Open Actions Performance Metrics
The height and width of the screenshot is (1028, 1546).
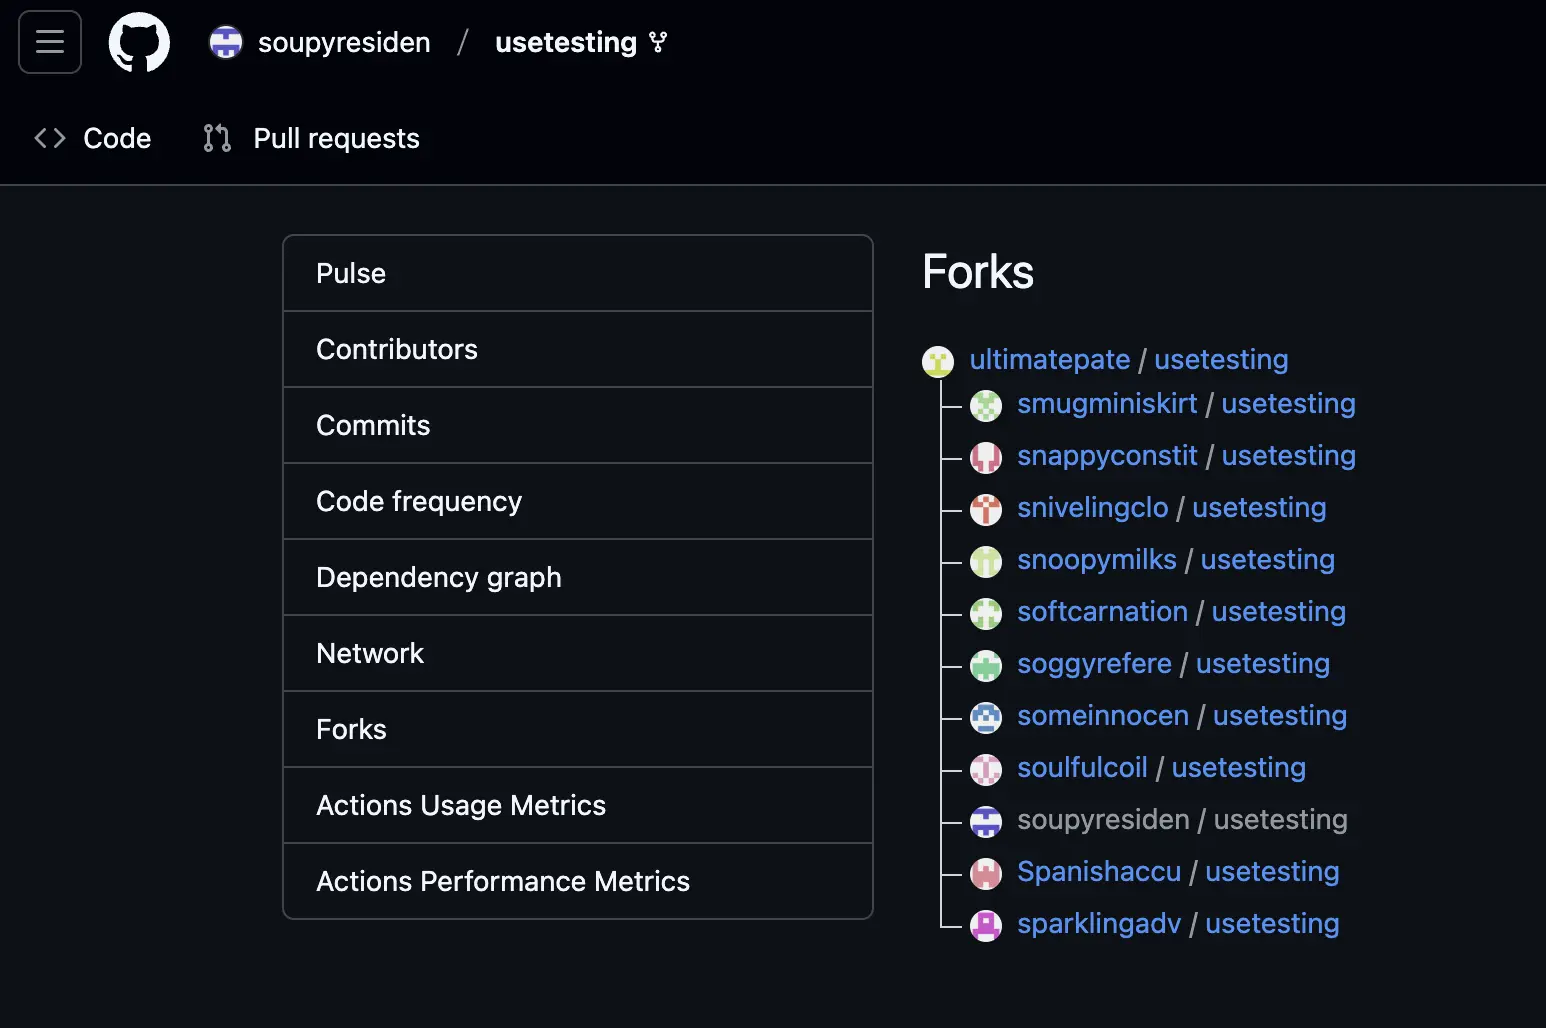[503, 881]
